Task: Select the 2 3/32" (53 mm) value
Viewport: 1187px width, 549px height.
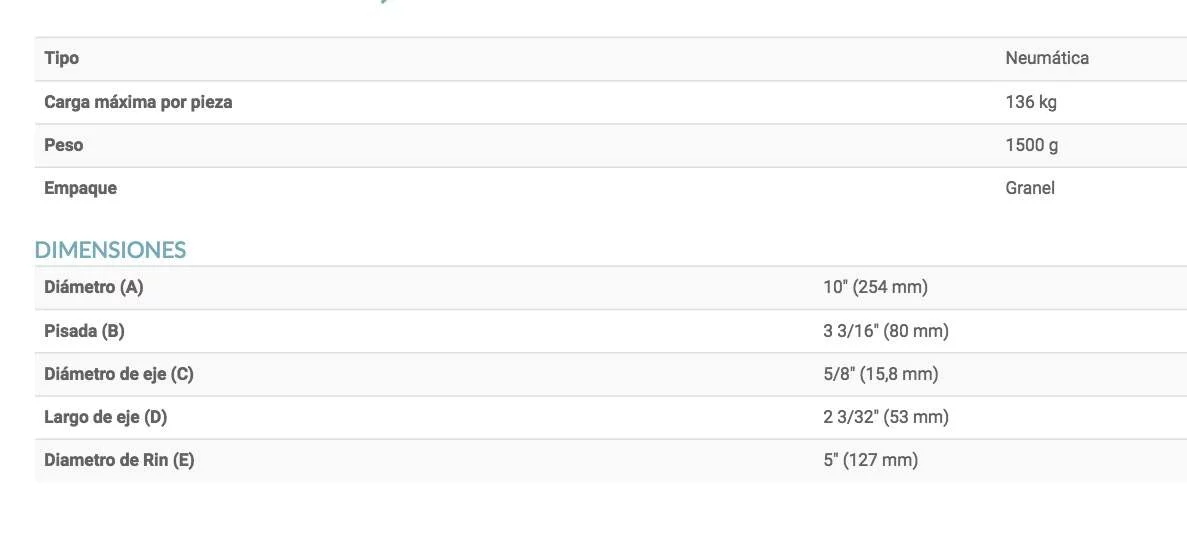Action: (885, 417)
